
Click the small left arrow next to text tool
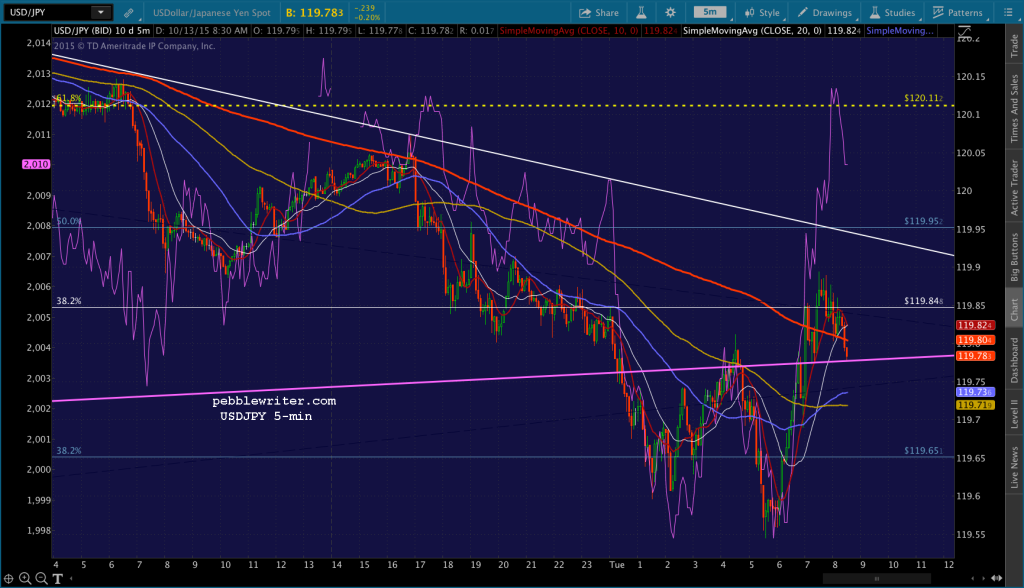[71, 578]
